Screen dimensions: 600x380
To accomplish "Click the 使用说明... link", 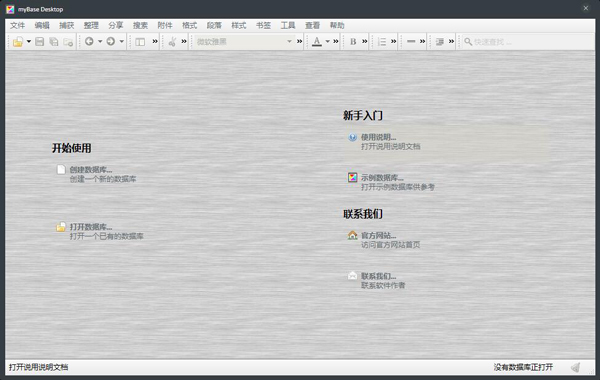I will tap(378, 137).
